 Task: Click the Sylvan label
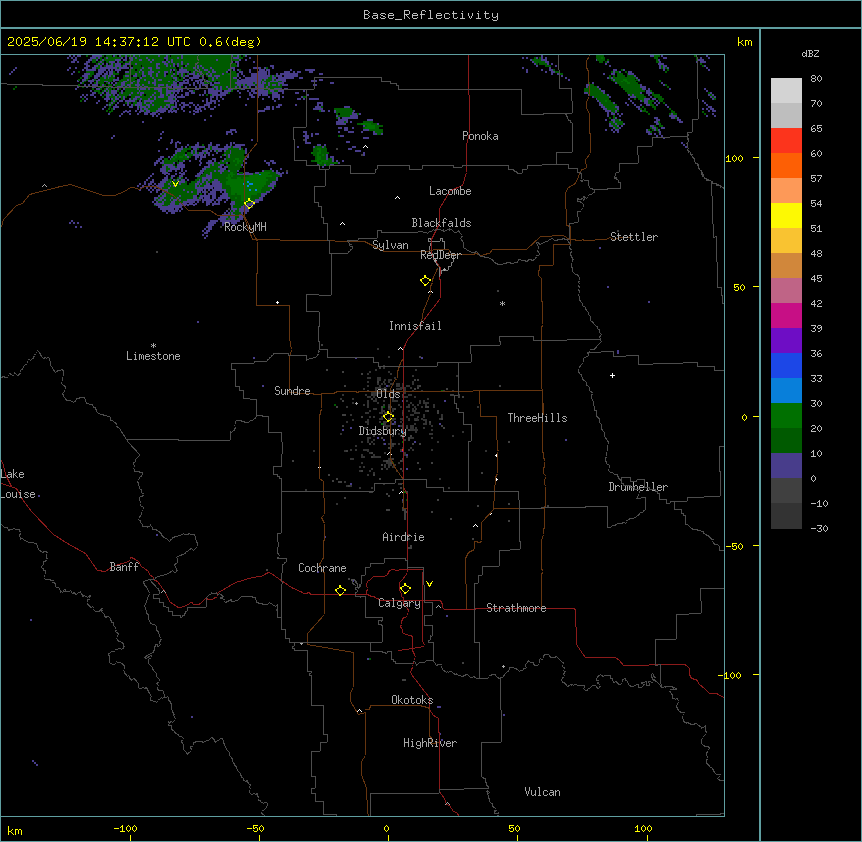[x=390, y=245]
